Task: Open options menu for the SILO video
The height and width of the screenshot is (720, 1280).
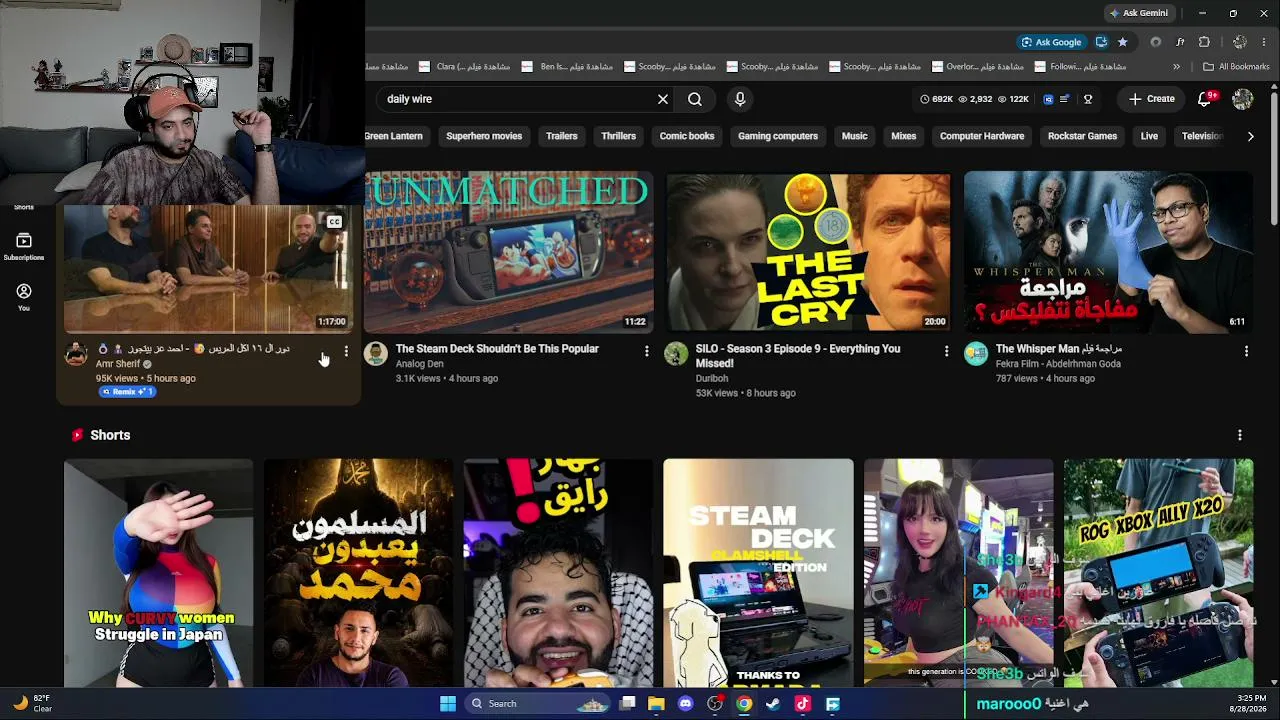Action: (946, 351)
